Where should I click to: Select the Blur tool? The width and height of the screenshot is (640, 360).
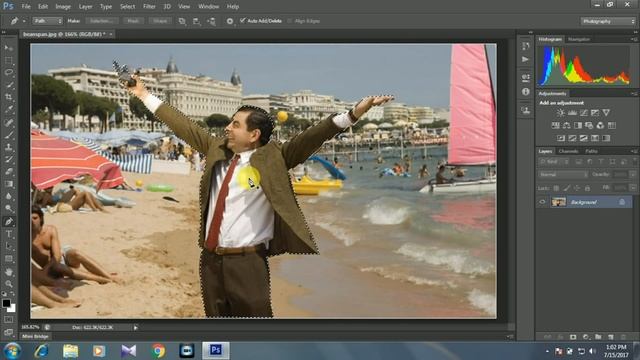pos(9,196)
